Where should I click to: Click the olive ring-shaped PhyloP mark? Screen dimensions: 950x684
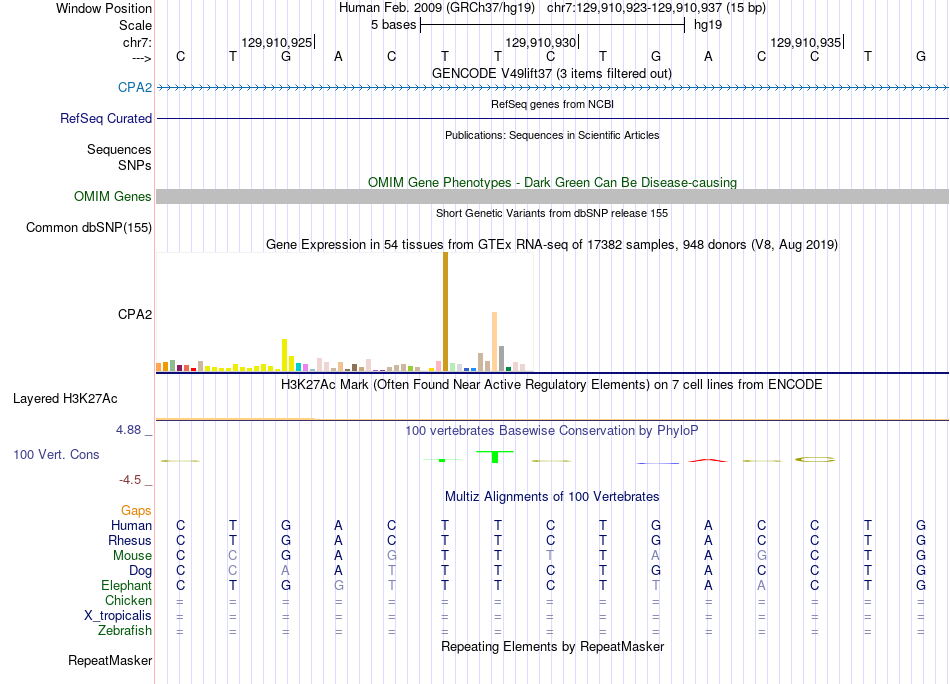815,460
